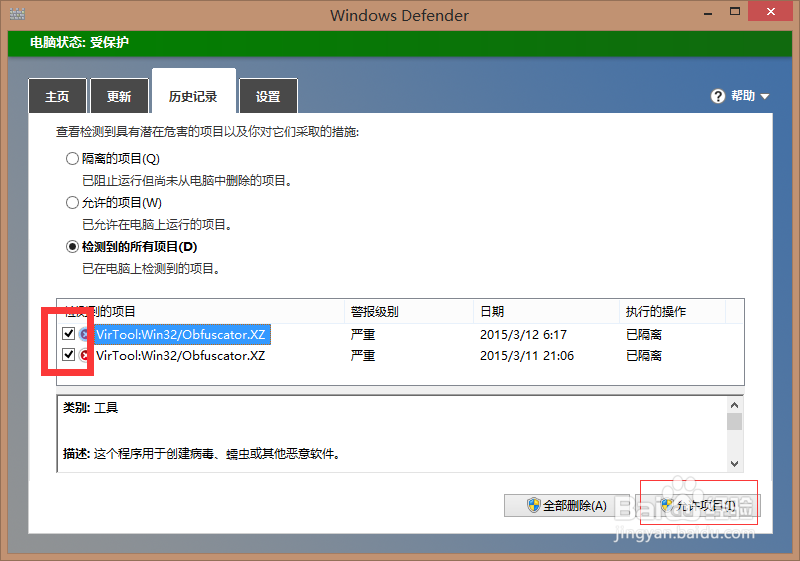Click the description pane scrollbar thumb
Screen dimensions: 800x561
pyautogui.click(x=734, y=422)
